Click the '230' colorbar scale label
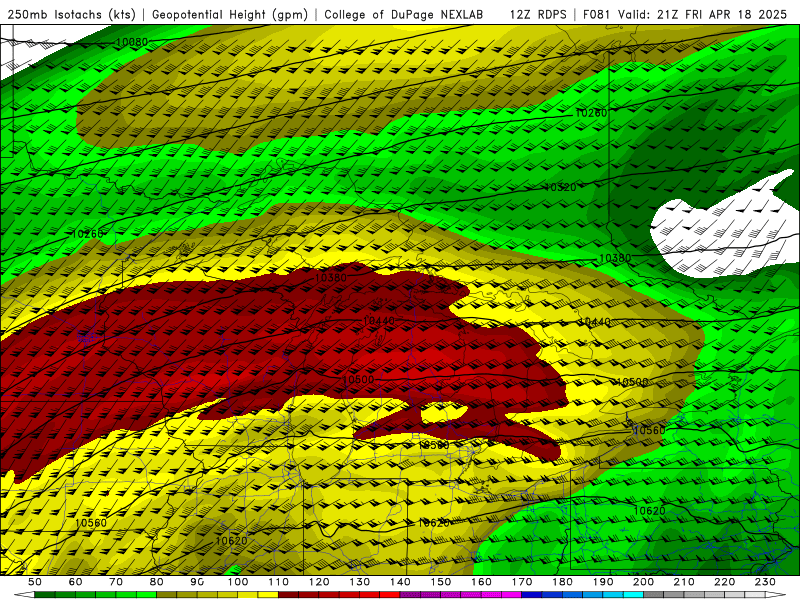 pos(765,582)
